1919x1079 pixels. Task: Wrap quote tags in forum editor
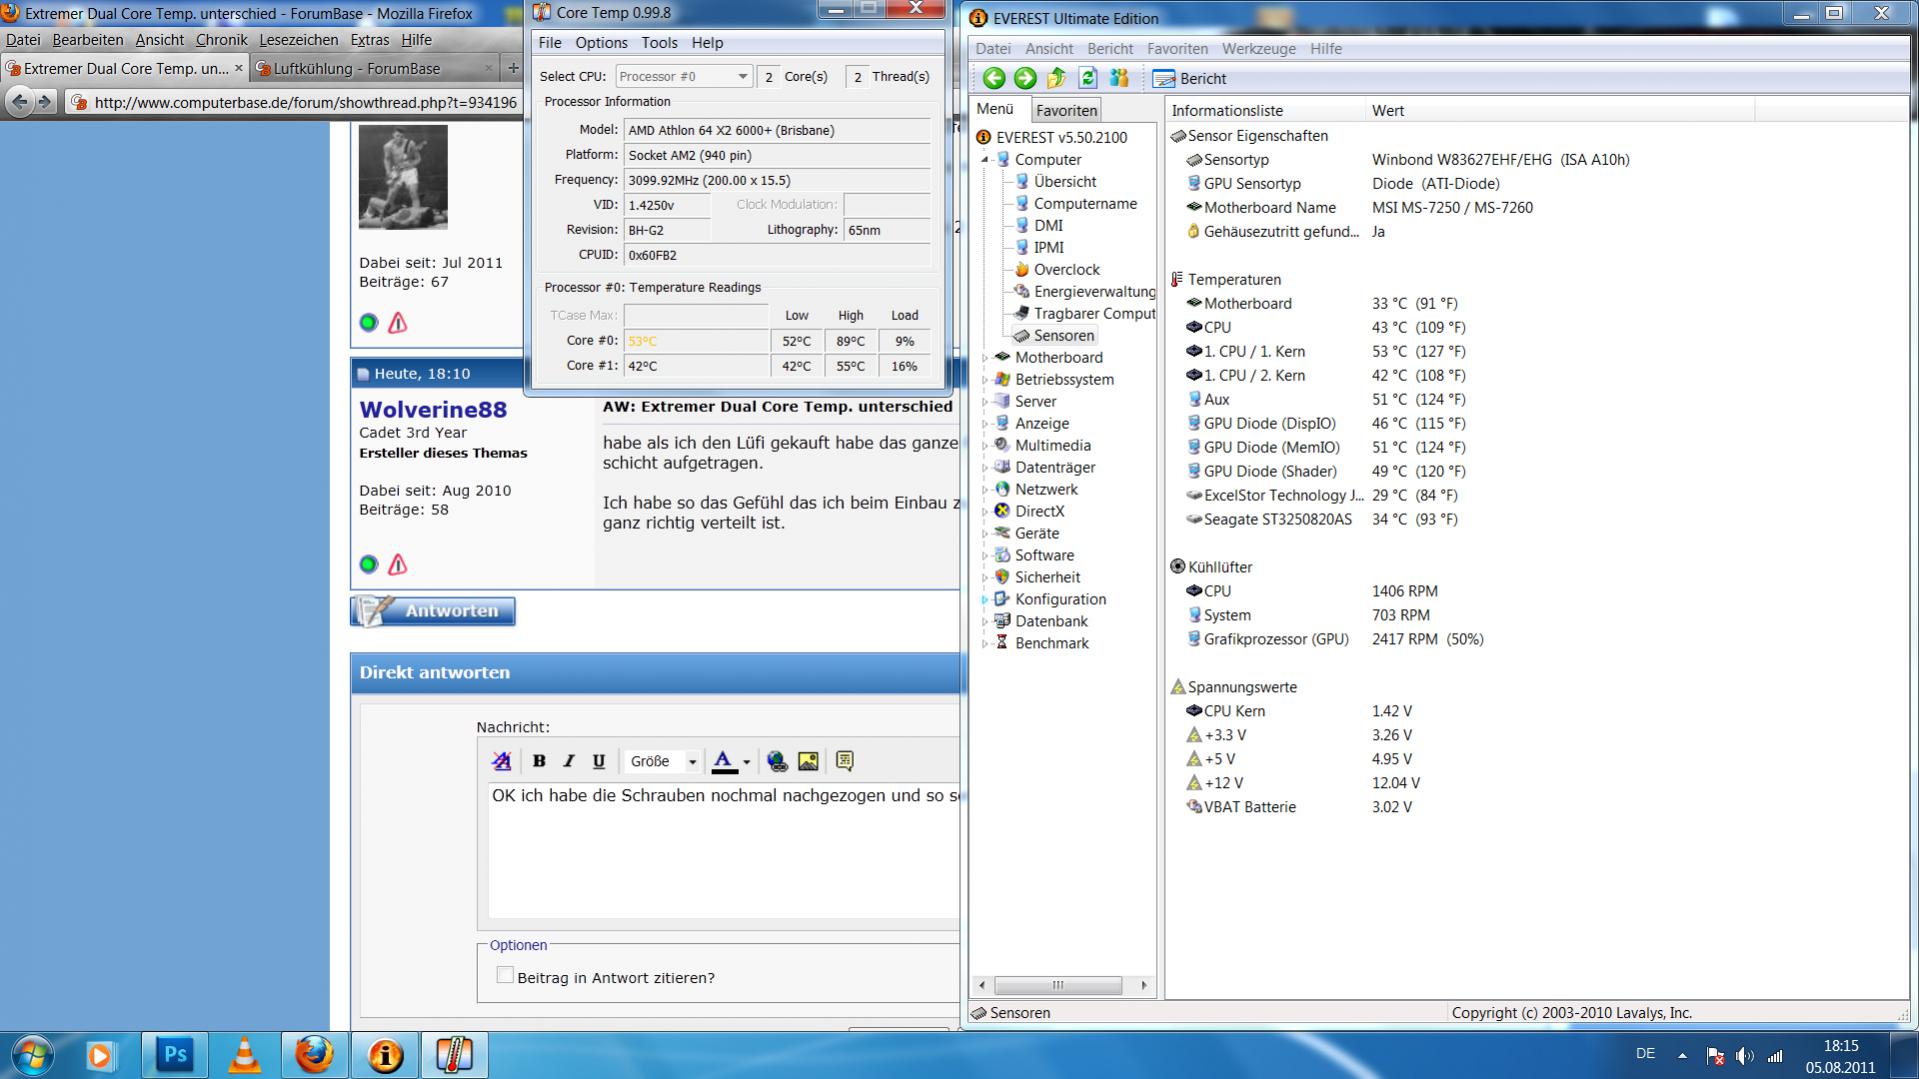[x=845, y=761]
